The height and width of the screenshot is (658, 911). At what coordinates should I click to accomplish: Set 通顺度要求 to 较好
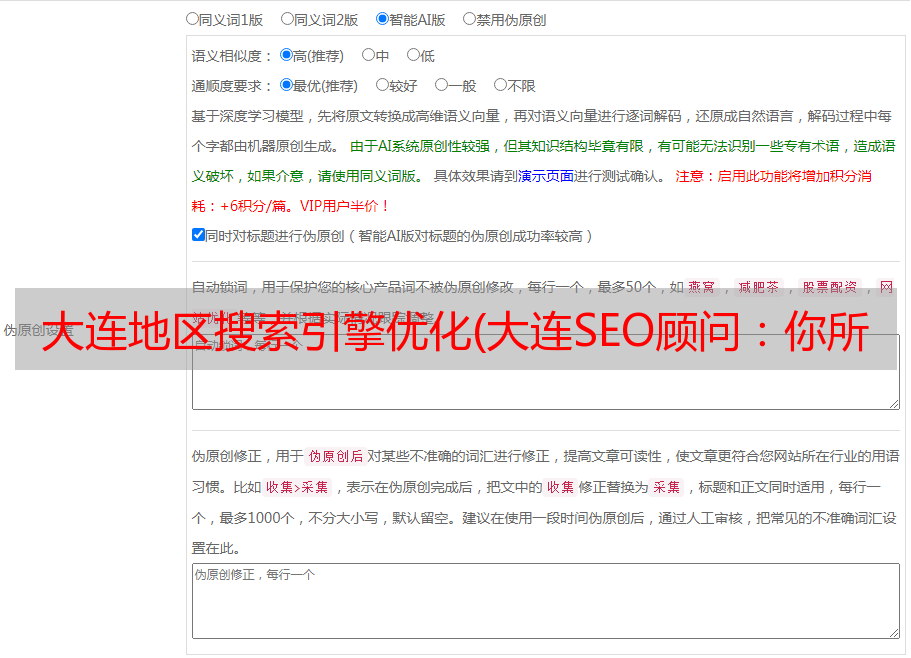(x=382, y=85)
